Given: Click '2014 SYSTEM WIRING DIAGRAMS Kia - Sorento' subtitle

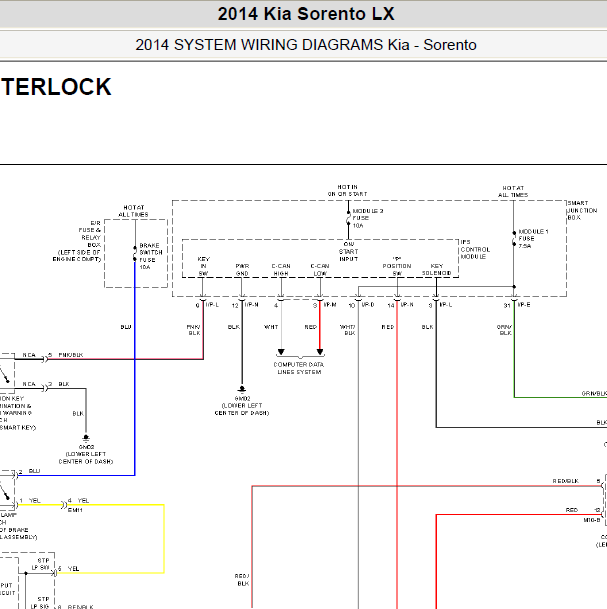Looking at the screenshot, I should click(306, 45).
